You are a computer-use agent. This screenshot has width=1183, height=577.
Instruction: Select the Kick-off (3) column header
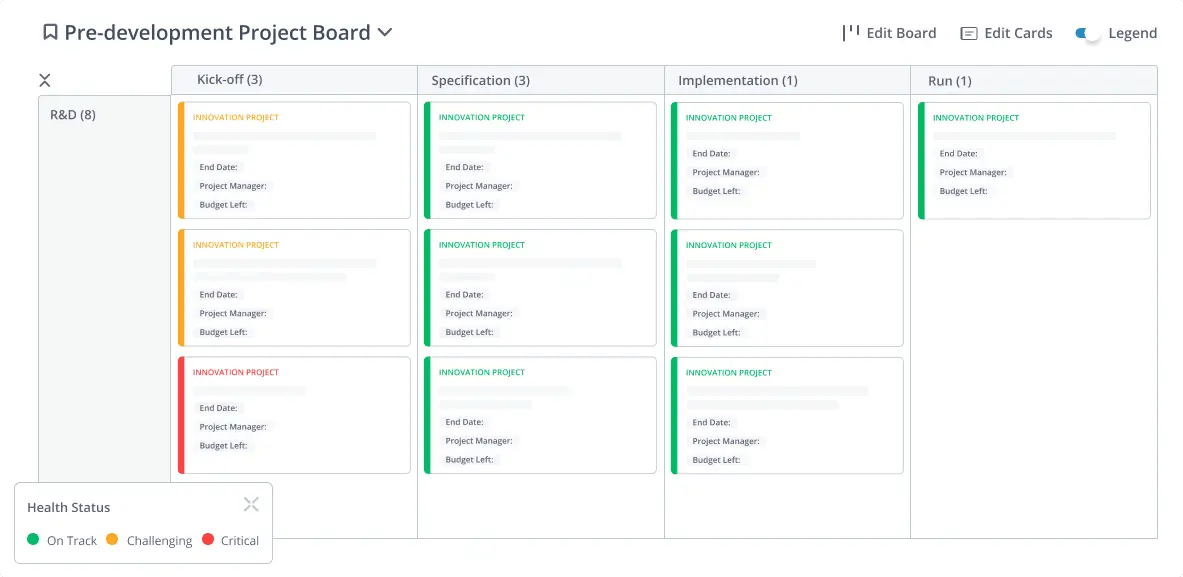click(230, 80)
